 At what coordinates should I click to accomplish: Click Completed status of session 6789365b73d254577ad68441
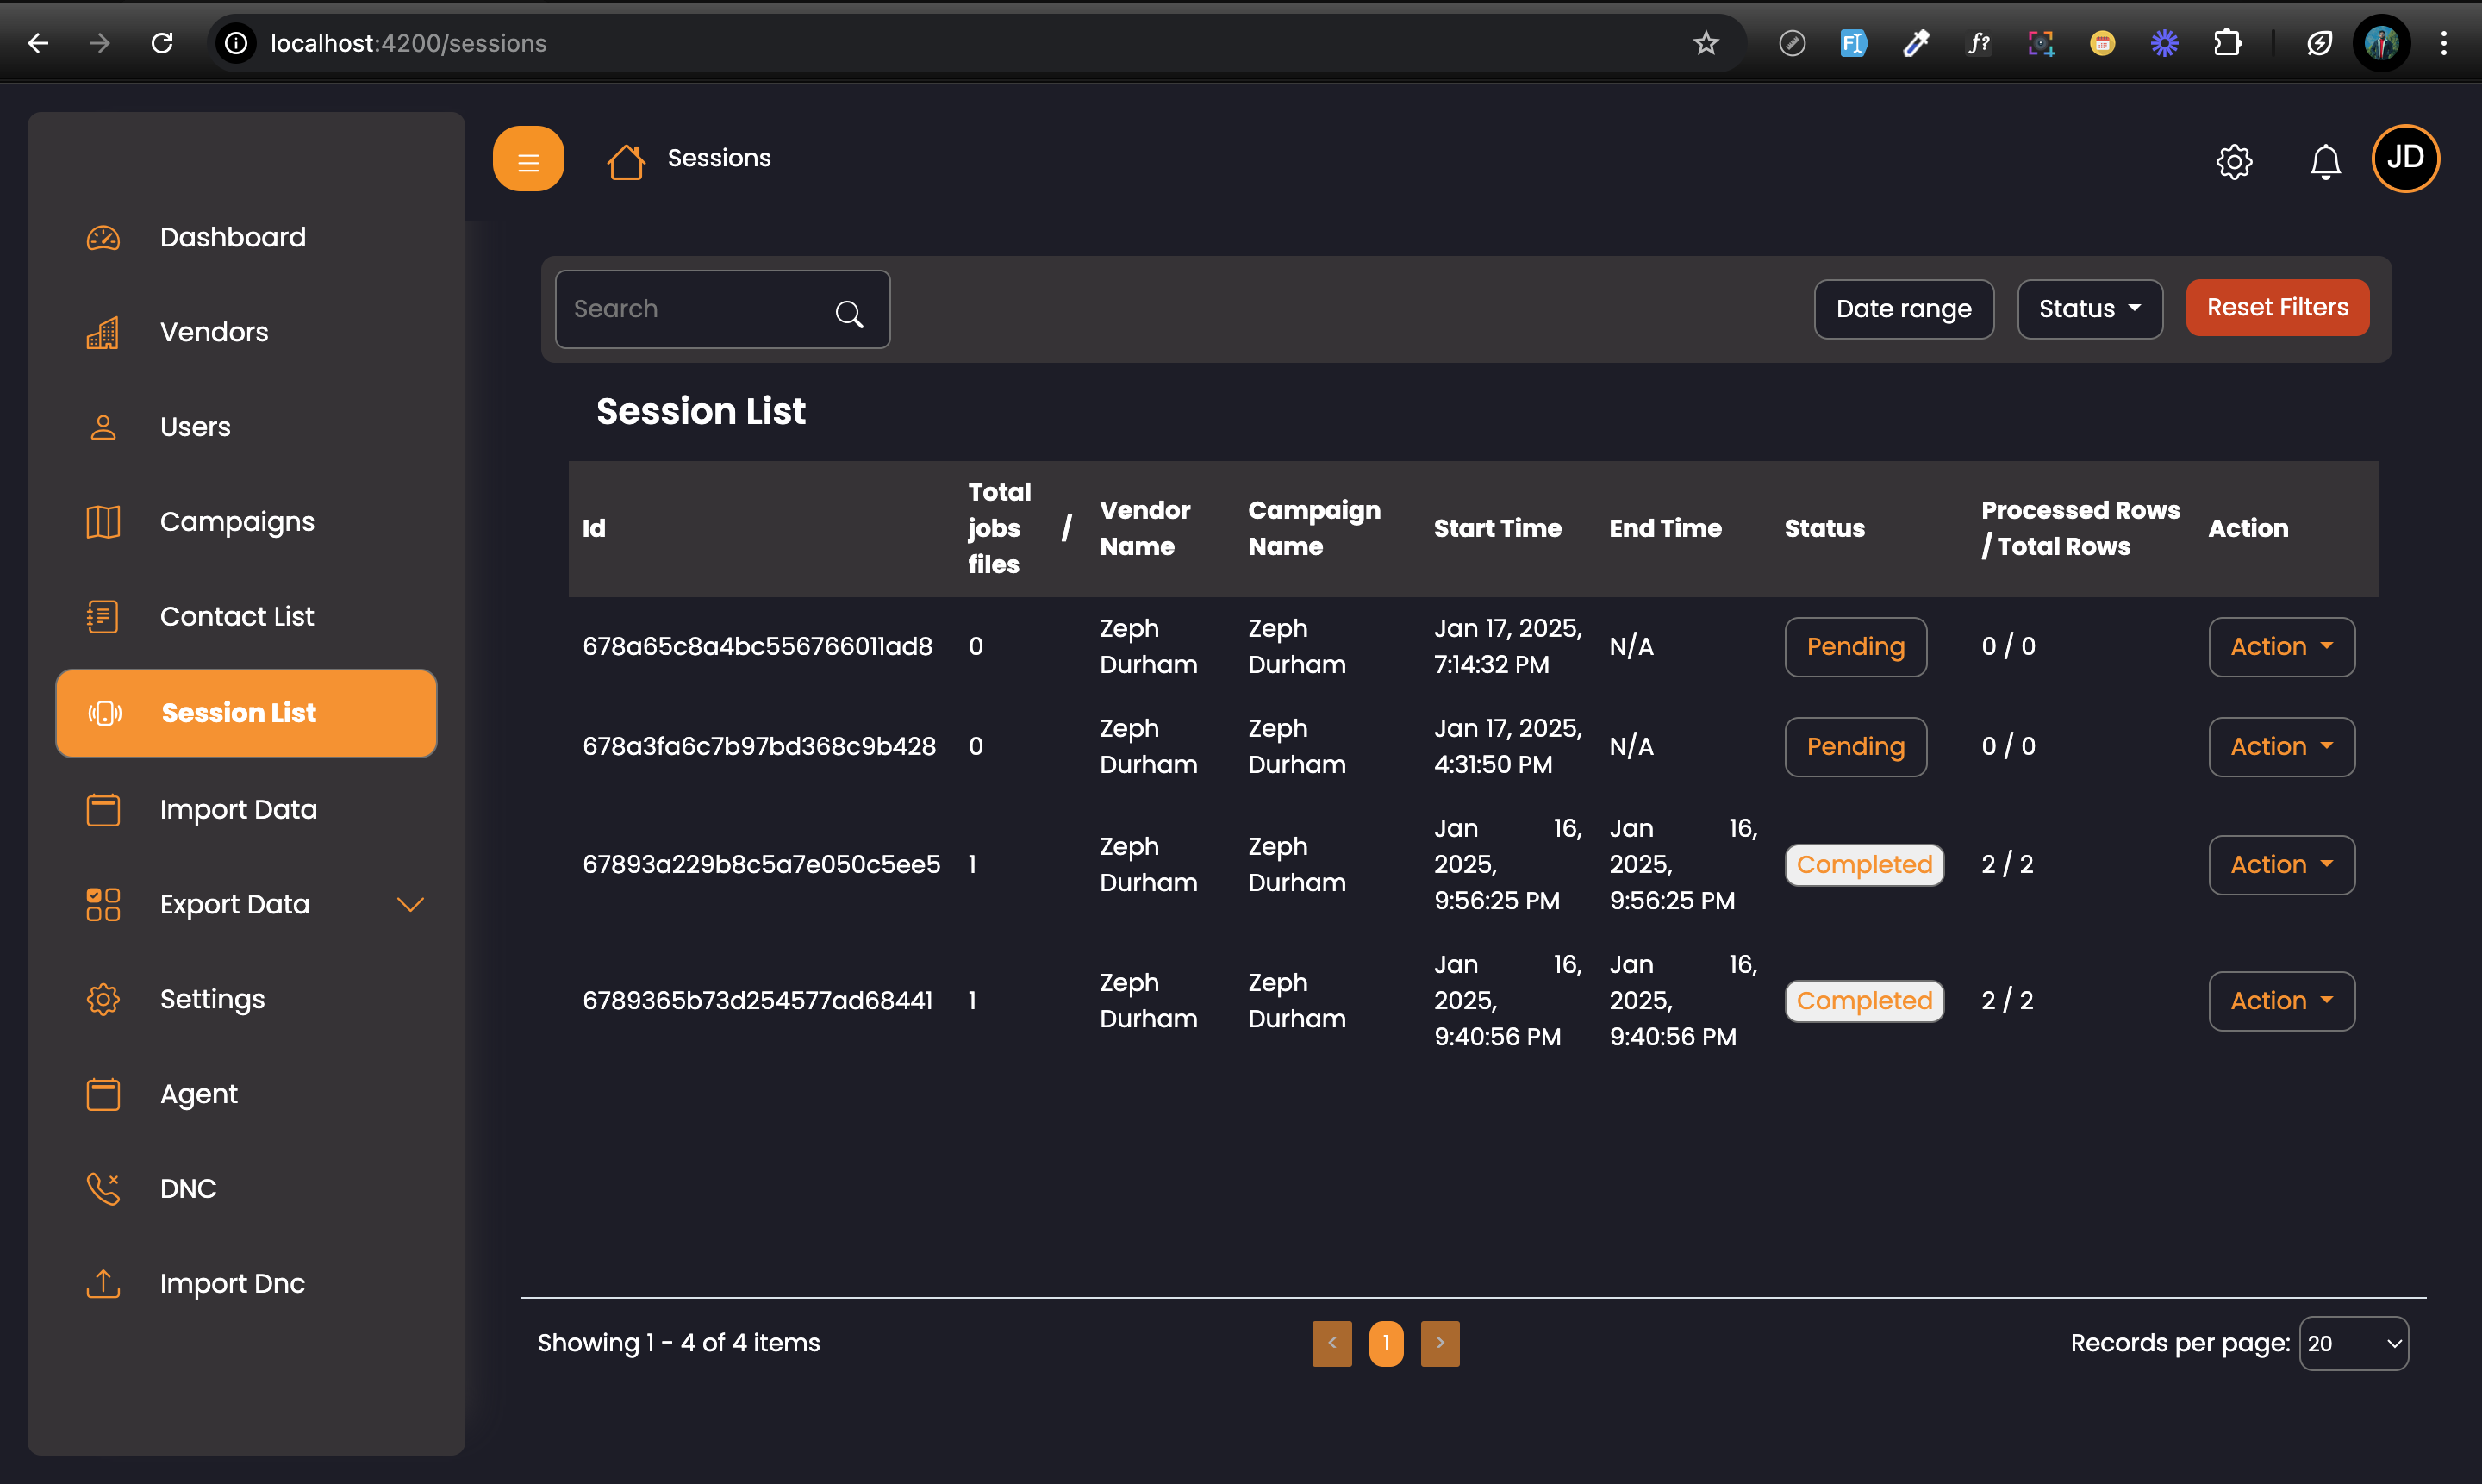click(1864, 1001)
